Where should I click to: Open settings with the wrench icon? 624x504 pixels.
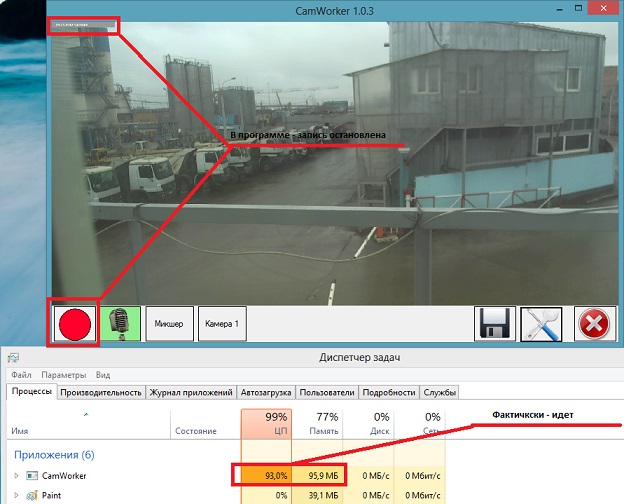coord(542,324)
